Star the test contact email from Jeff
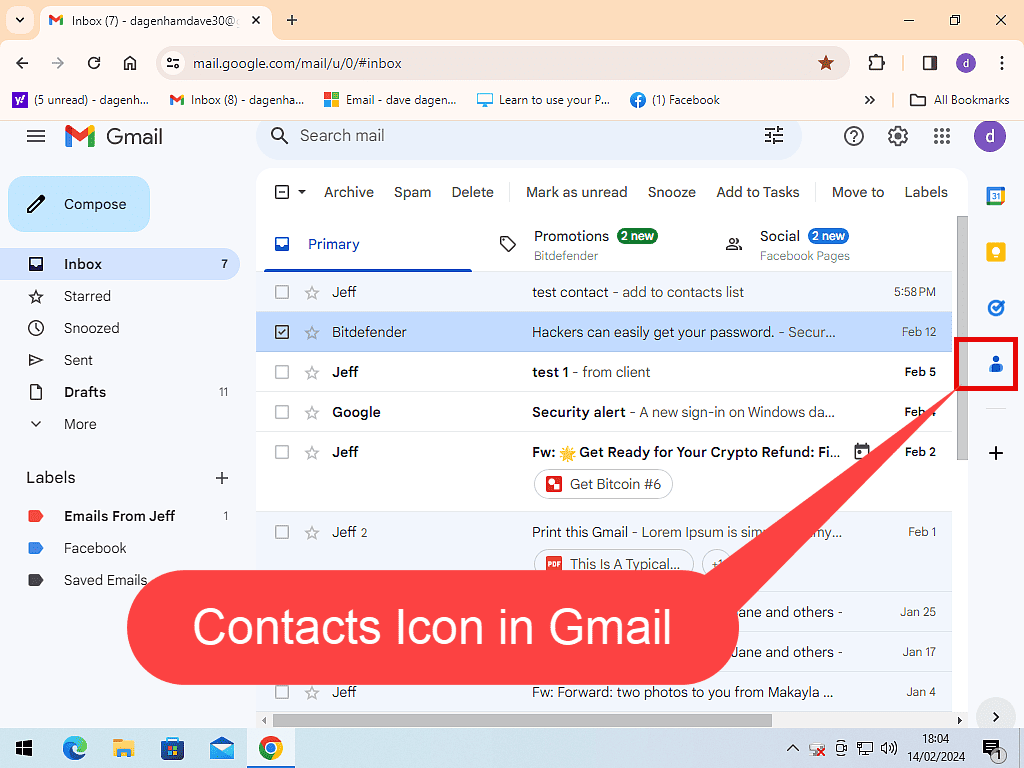The image size is (1024, 768). coord(312,292)
